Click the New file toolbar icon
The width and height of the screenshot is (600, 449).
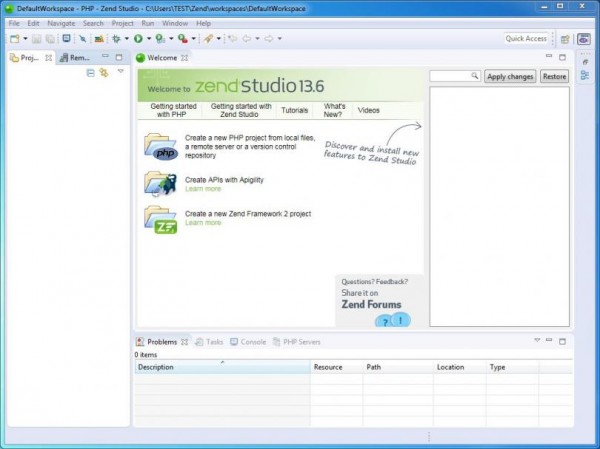[x=15, y=39]
